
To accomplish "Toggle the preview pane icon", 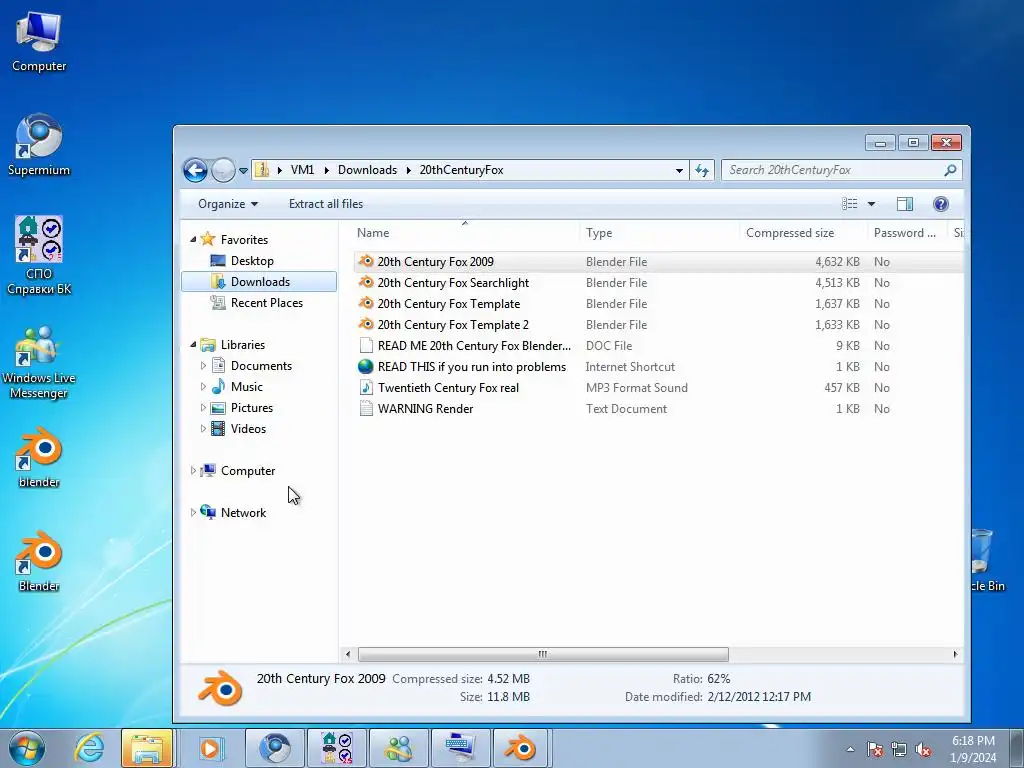I will coord(904,204).
